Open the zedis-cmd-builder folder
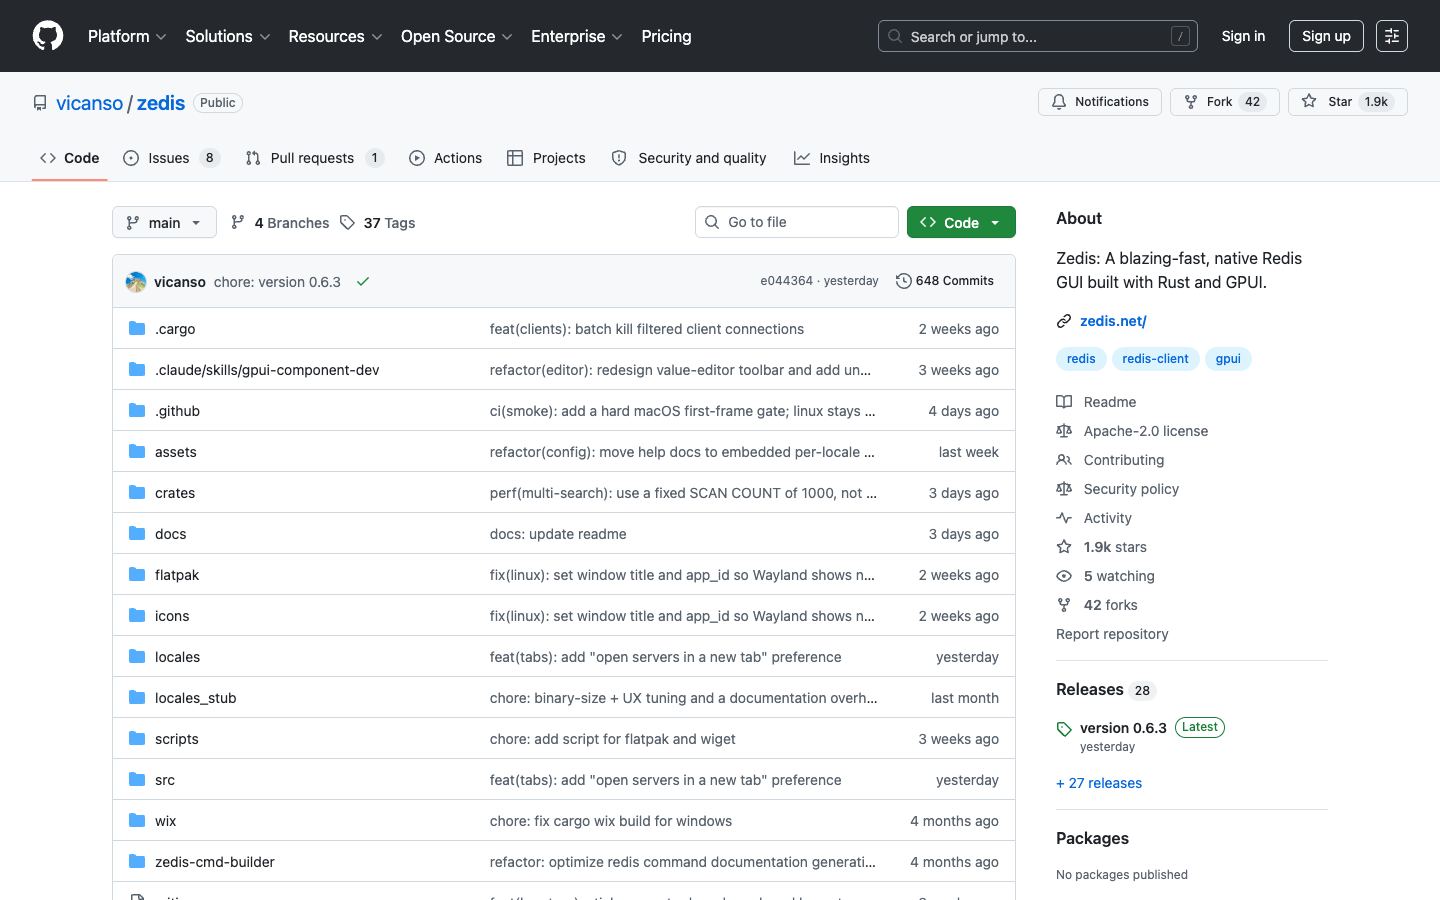Screen dimensions: 1440x900 [x=214, y=862]
